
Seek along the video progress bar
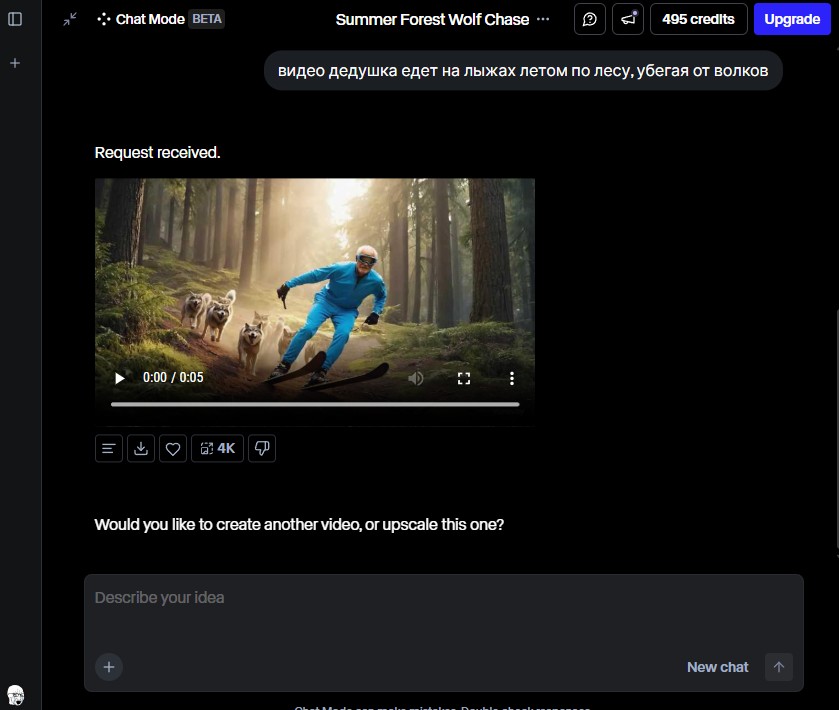click(x=315, y=404)
